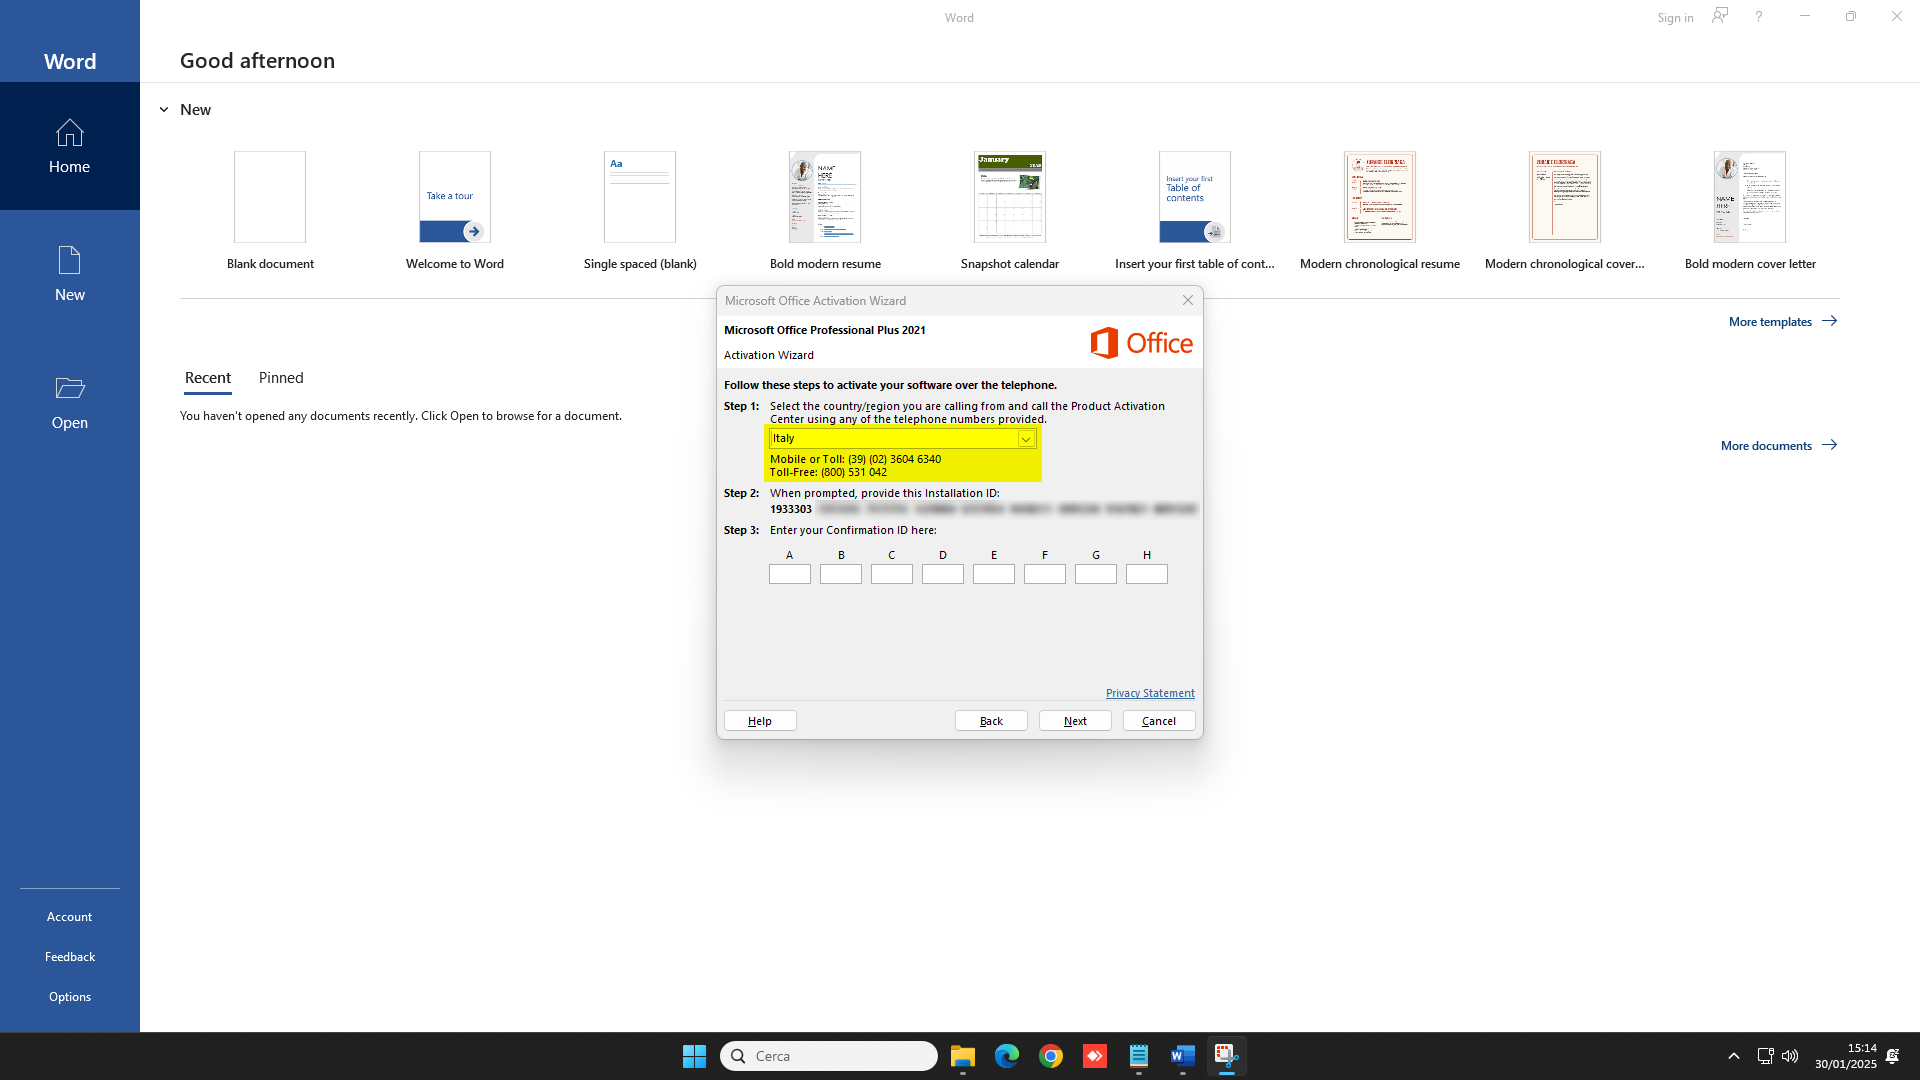Choose the Modern chronological cover letter template
The height and width of the screenshot is (1080, 1920).
pos(1565,197)
